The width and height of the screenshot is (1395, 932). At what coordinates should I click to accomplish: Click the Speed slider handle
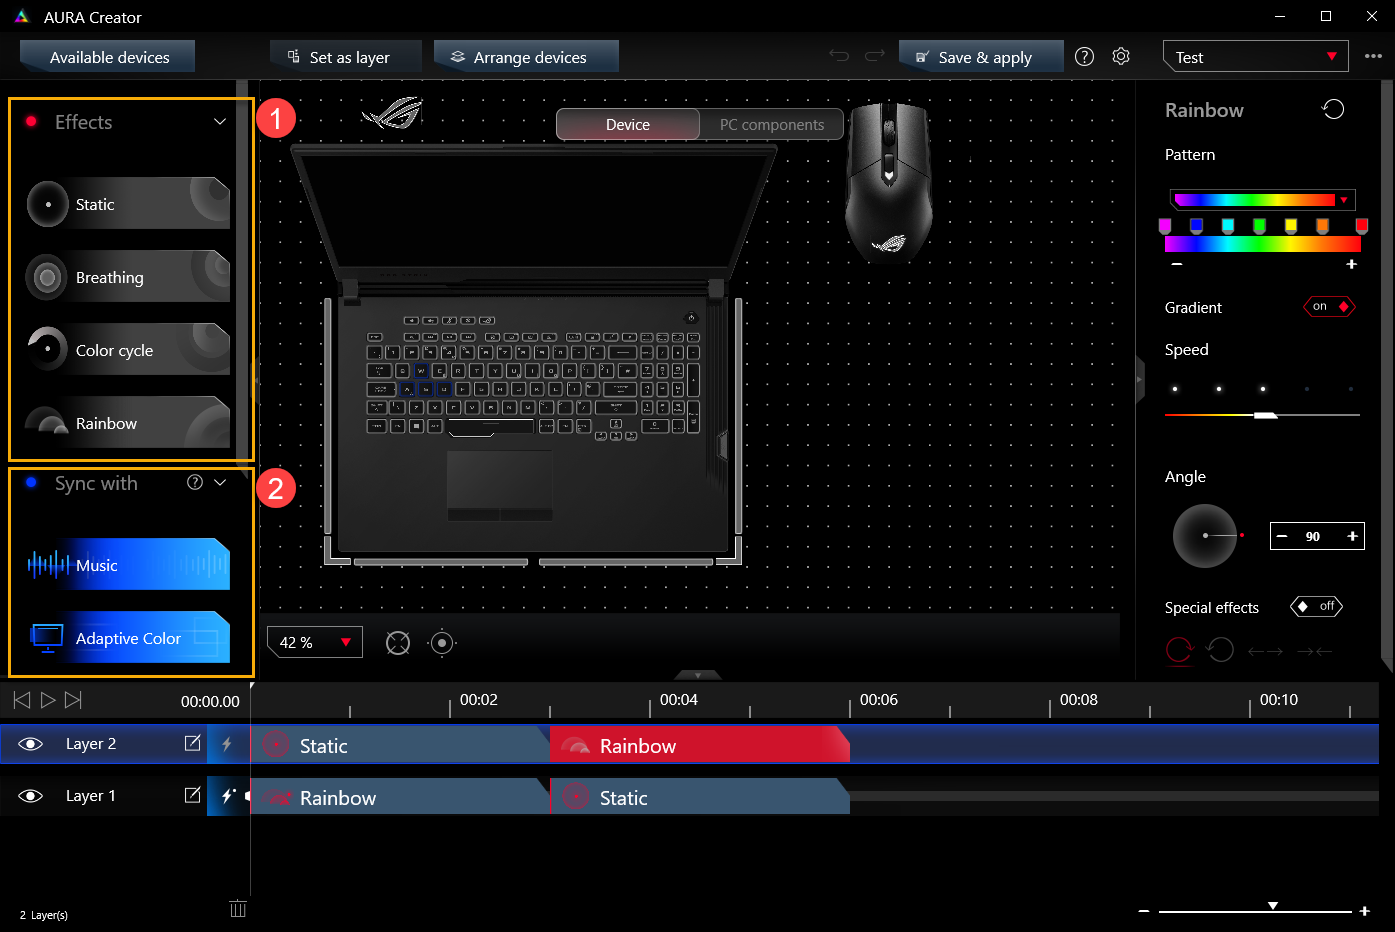point(1266,414)
